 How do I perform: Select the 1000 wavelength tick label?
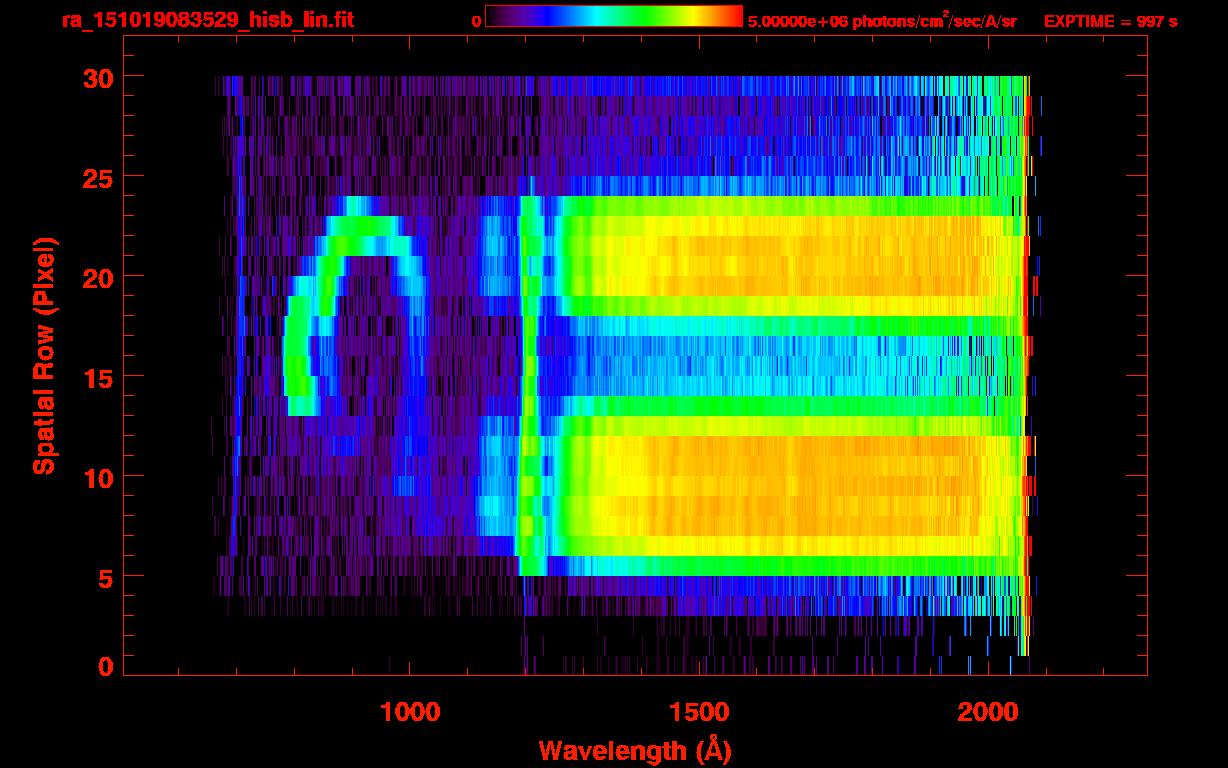tap(410, 712)
